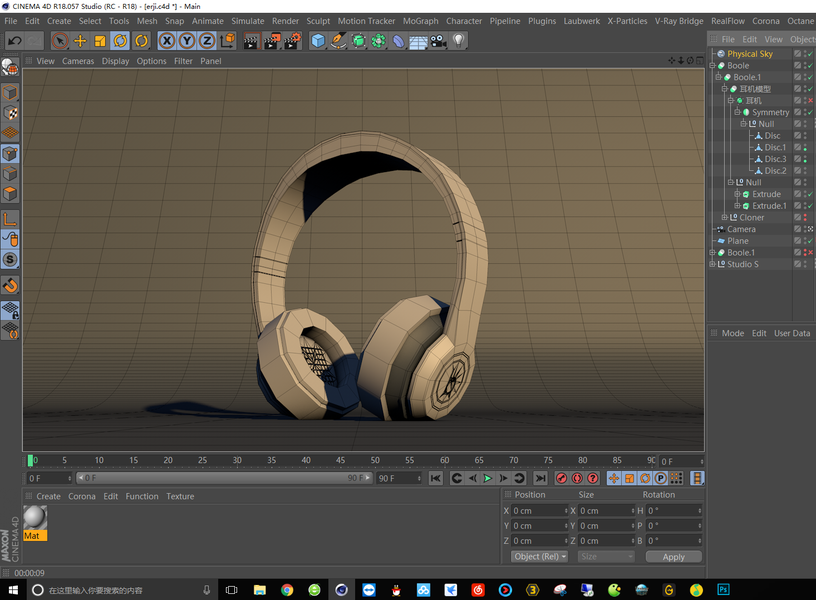Open the MoGraph menu
Screen dimensions: 816x600
click(x=420, y=21)
